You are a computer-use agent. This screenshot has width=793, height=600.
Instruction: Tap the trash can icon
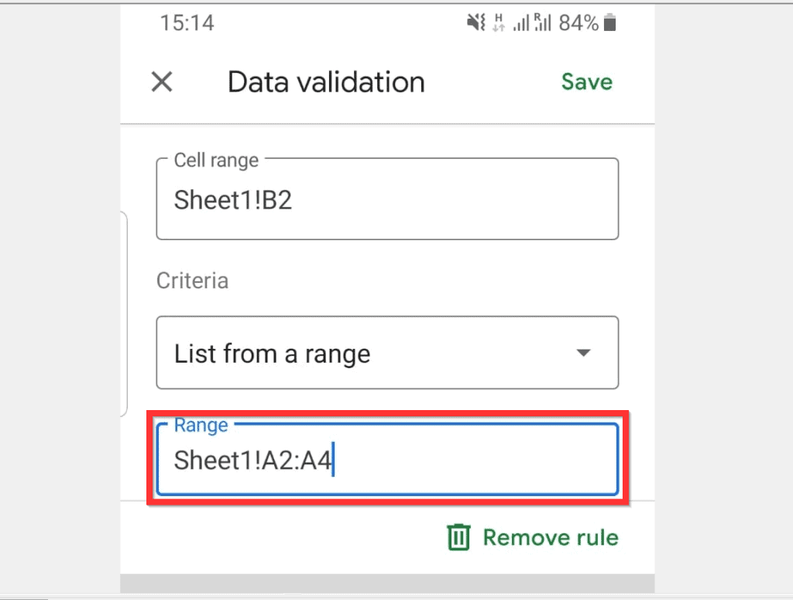click(x=459, y=537)
